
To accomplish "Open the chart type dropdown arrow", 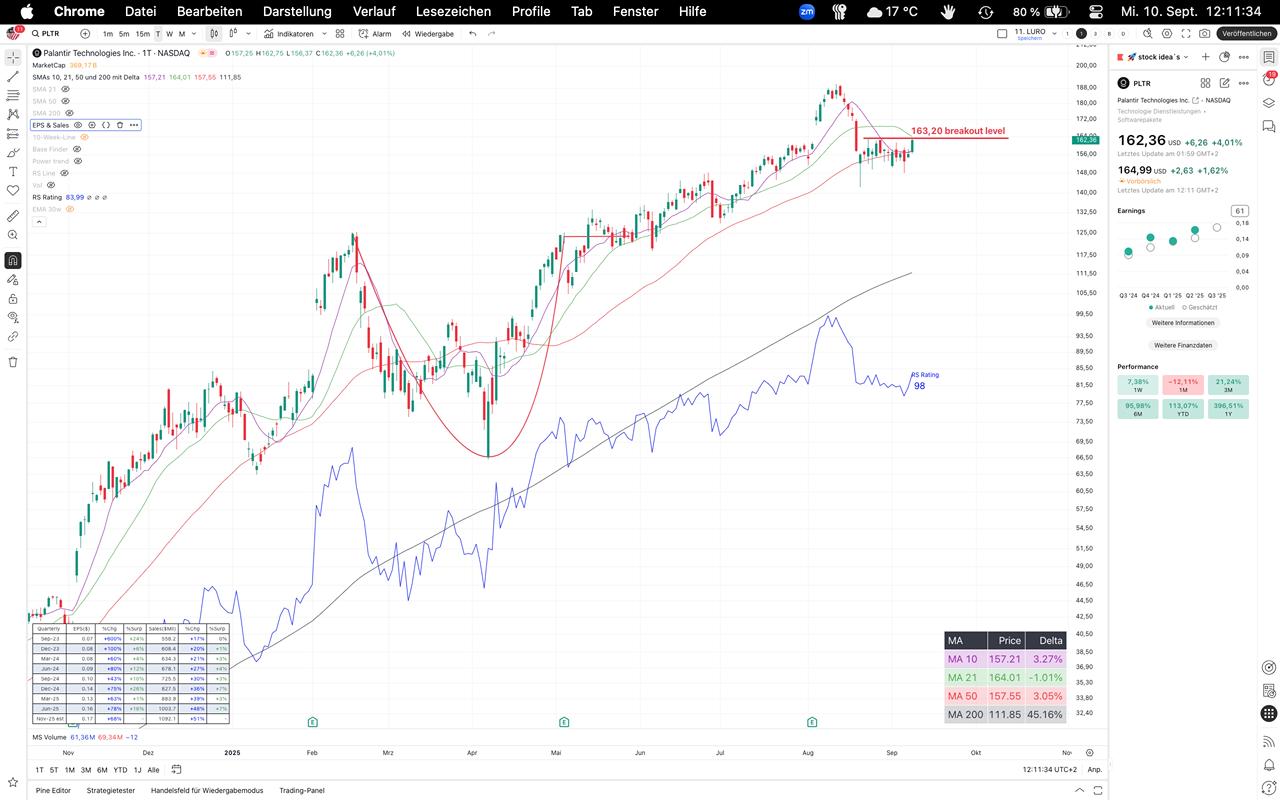I will tap(248, 33).
